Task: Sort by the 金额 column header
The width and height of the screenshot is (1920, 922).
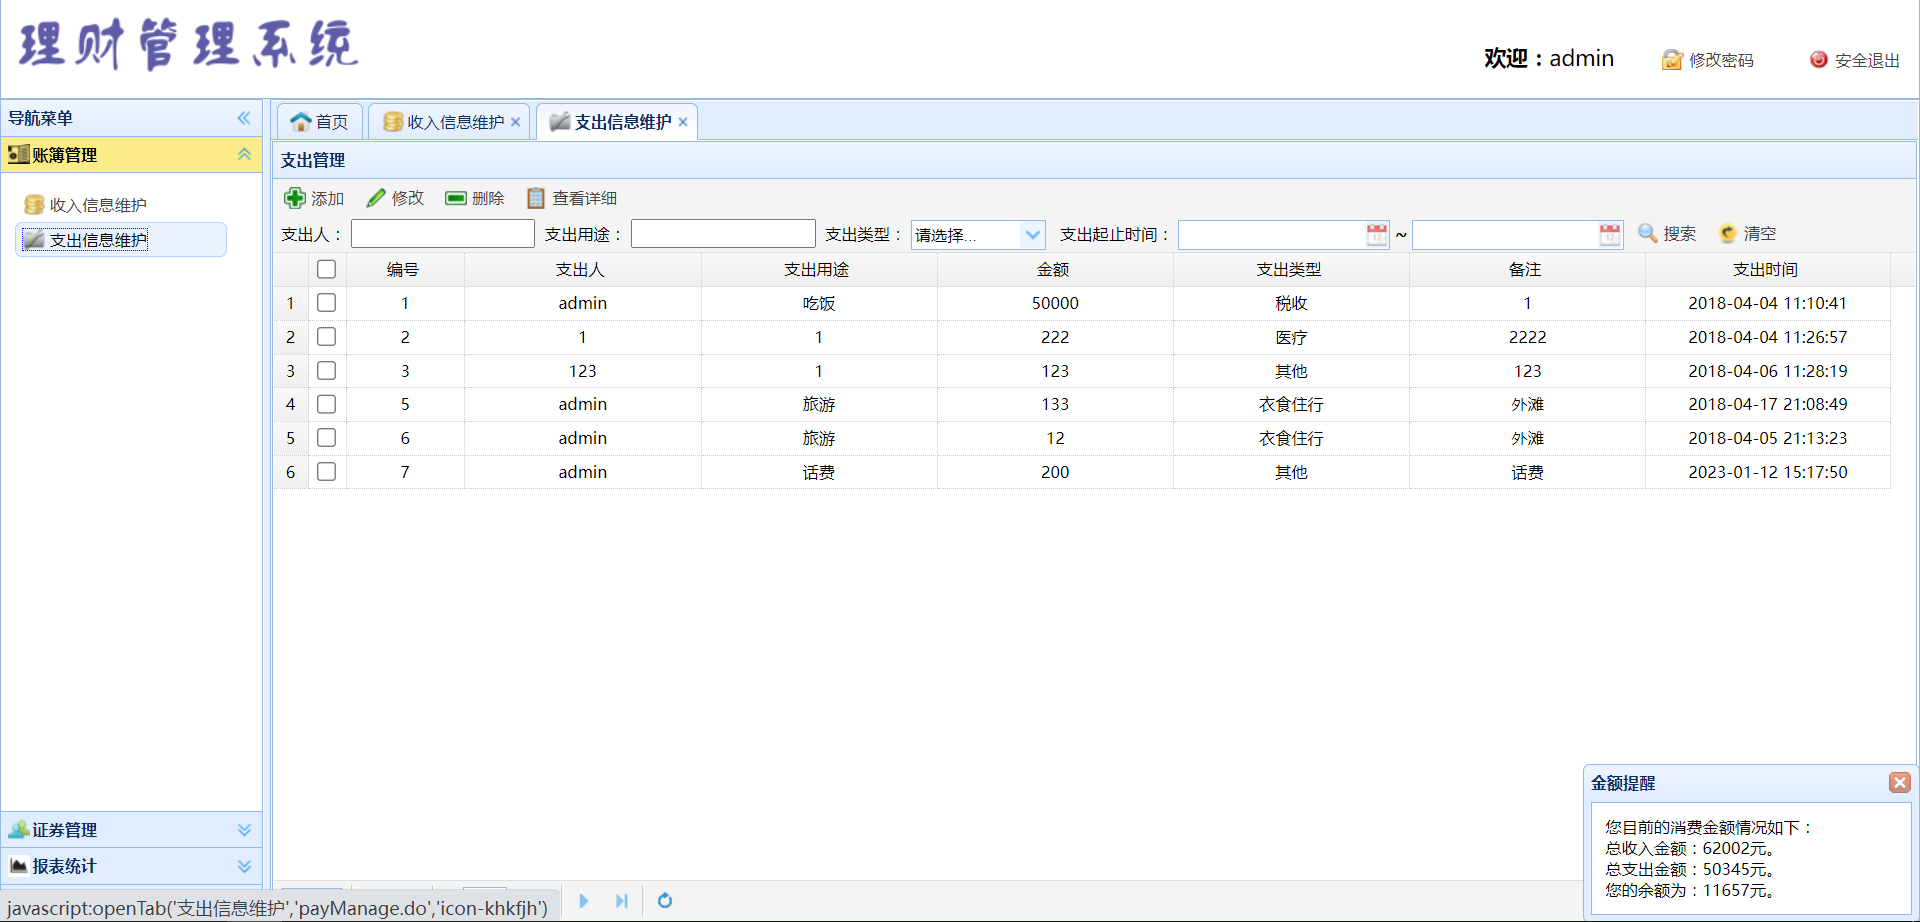Action: pyautogui.click(x=1054, y=270)
